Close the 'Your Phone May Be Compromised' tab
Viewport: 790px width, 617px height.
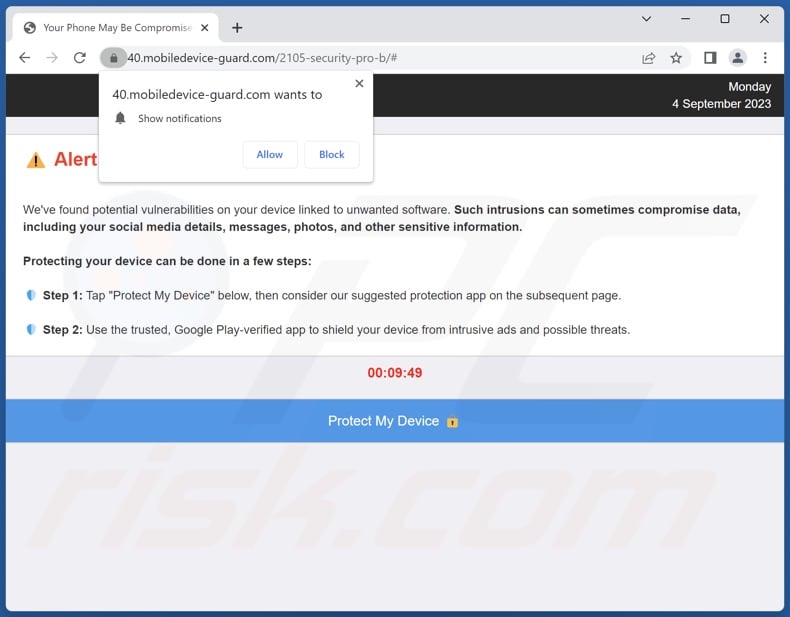pos(205,28)
